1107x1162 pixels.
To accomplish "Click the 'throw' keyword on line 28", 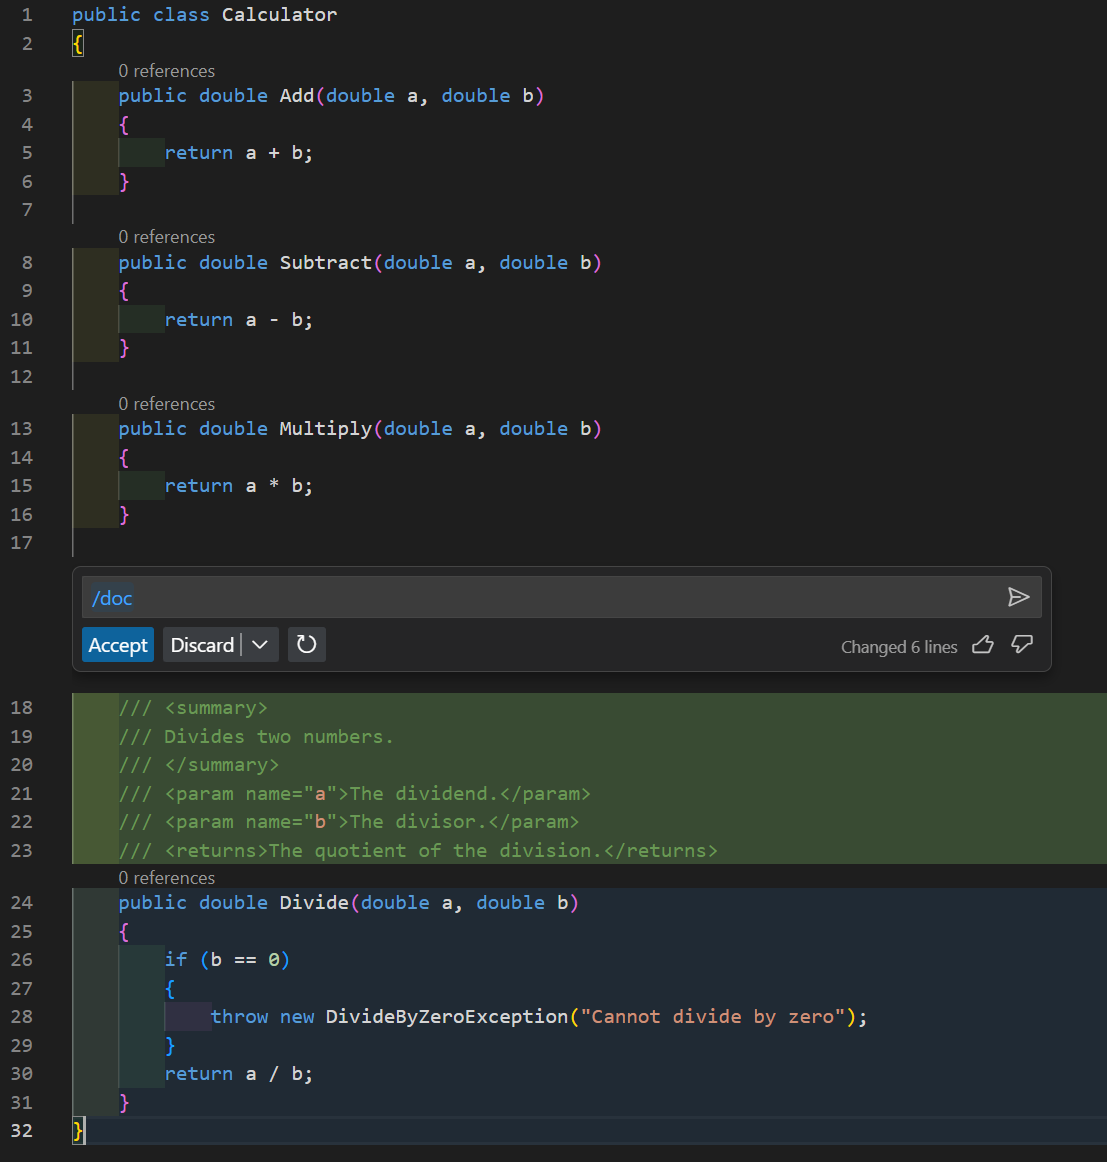I will tap(239, 1017).
